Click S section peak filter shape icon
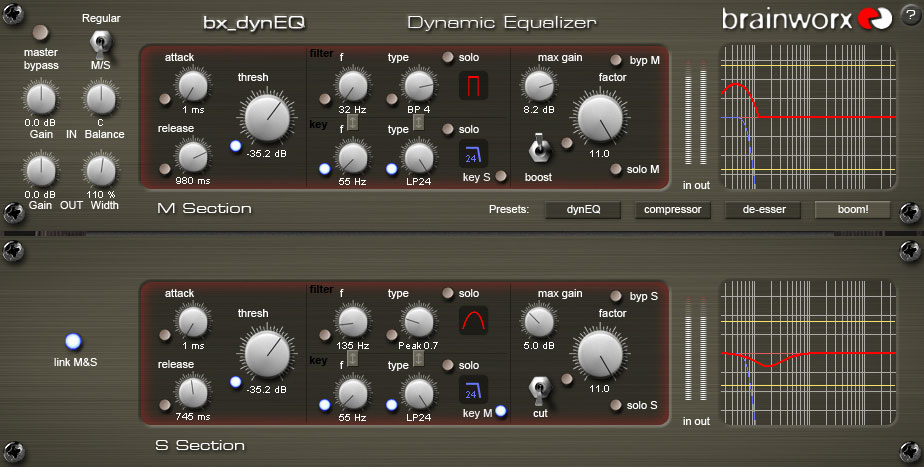The width and height of the screenshot is (924, 467). point(473,320)
